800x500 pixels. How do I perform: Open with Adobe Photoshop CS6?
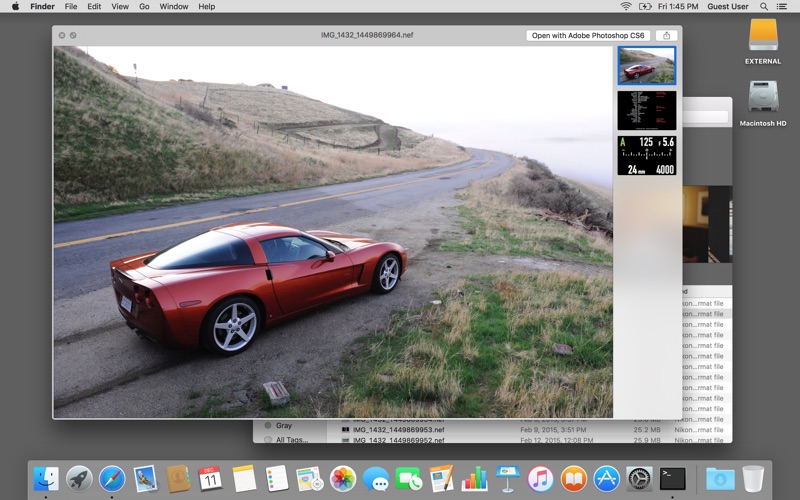click(x=588, y=35)
